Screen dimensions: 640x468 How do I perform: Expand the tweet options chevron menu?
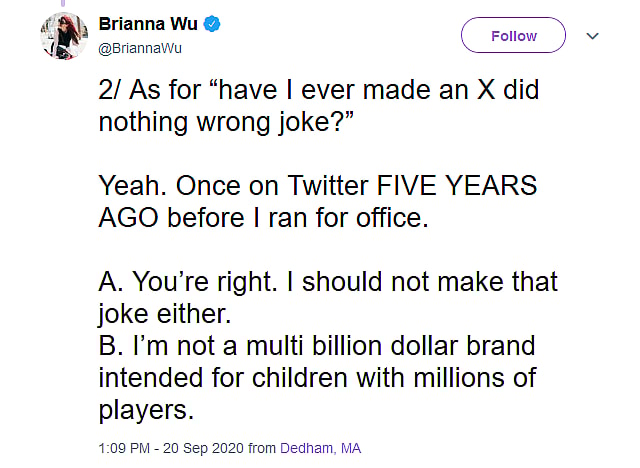(592, 36)
